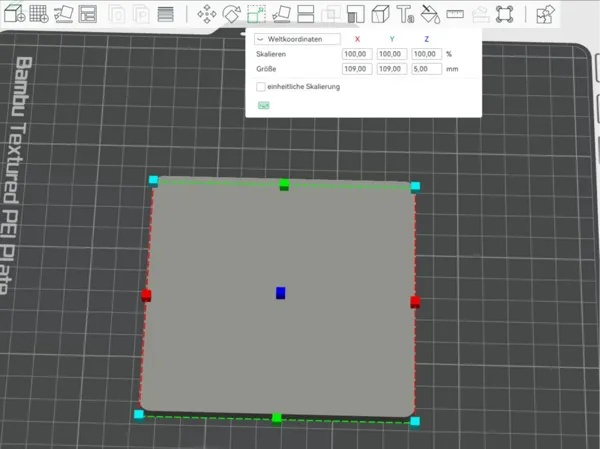Click the lower green Y-axis scale handle
Image resolution: width=600 pixels, height=449 pixels.
277,419
